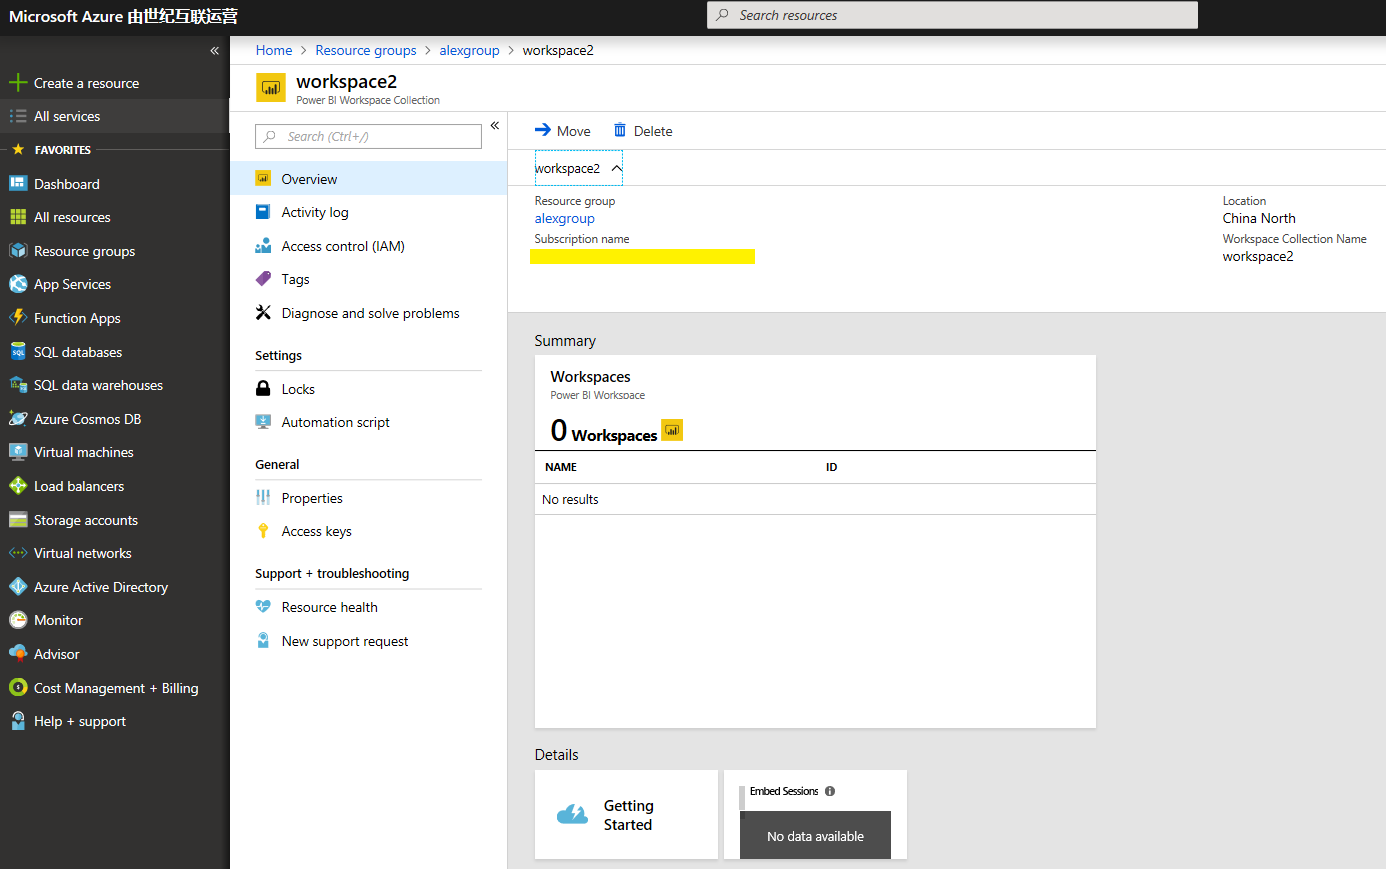The width and height of the screenshot is (1386, 869).
Task: Open the alexgroup breadcrumb link
Action: pyautogui.click(x=469, y=50)
